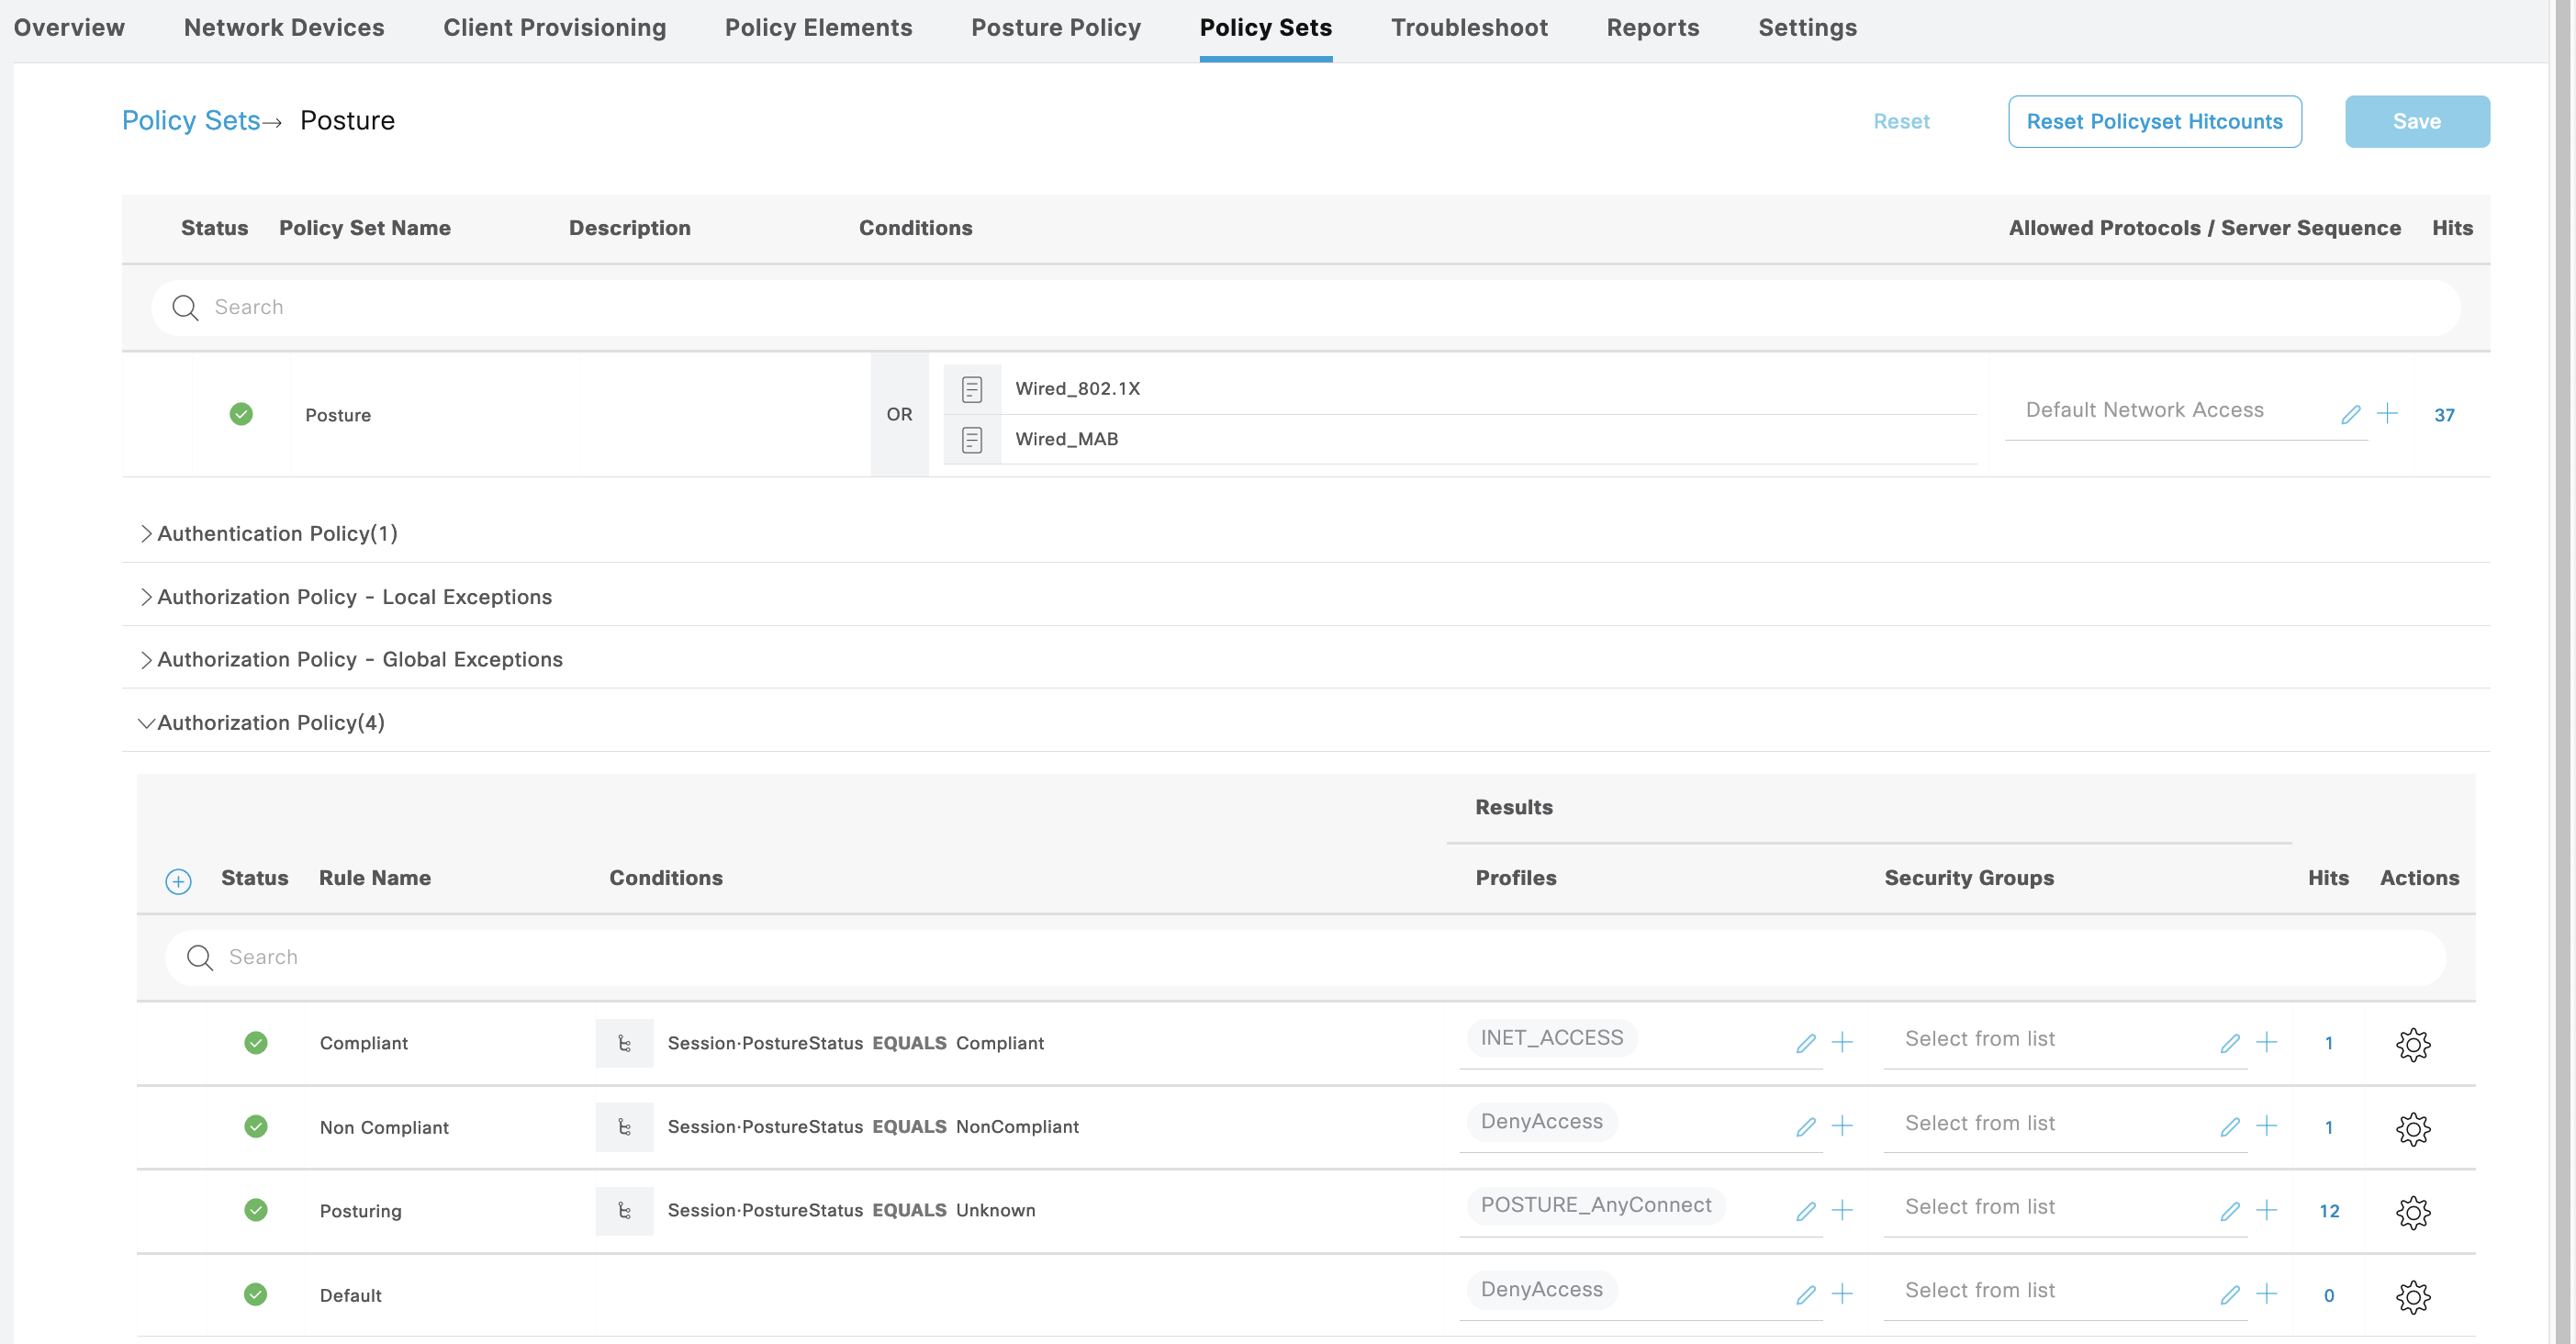Click Reset Policyset Hitcounts button

click(x=2153, y=122)
